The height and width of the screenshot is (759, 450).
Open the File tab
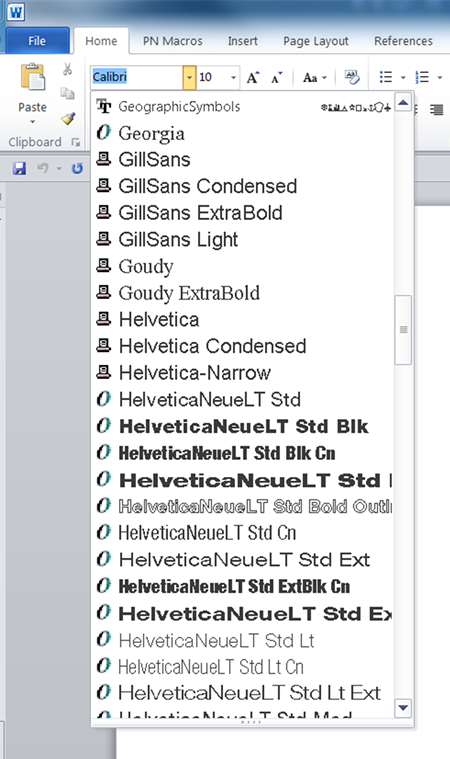point(37,41)
